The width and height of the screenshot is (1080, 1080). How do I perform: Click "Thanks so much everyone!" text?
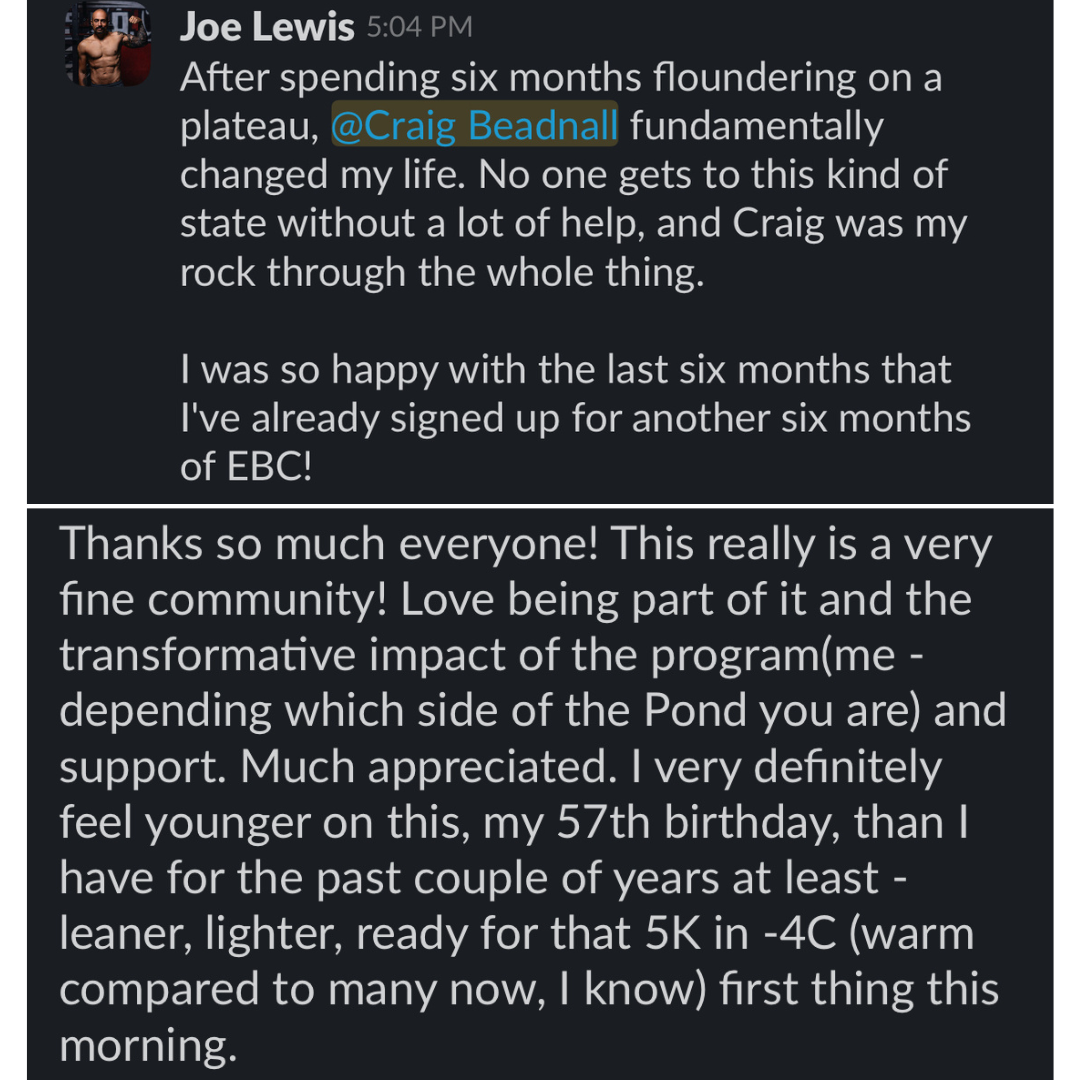pos(330,544)
